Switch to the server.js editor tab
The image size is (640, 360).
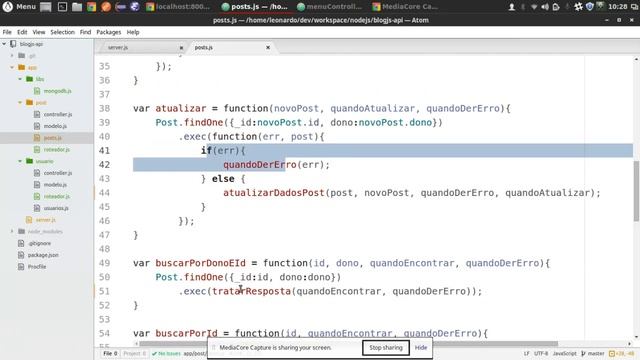[x=118, y=47]
